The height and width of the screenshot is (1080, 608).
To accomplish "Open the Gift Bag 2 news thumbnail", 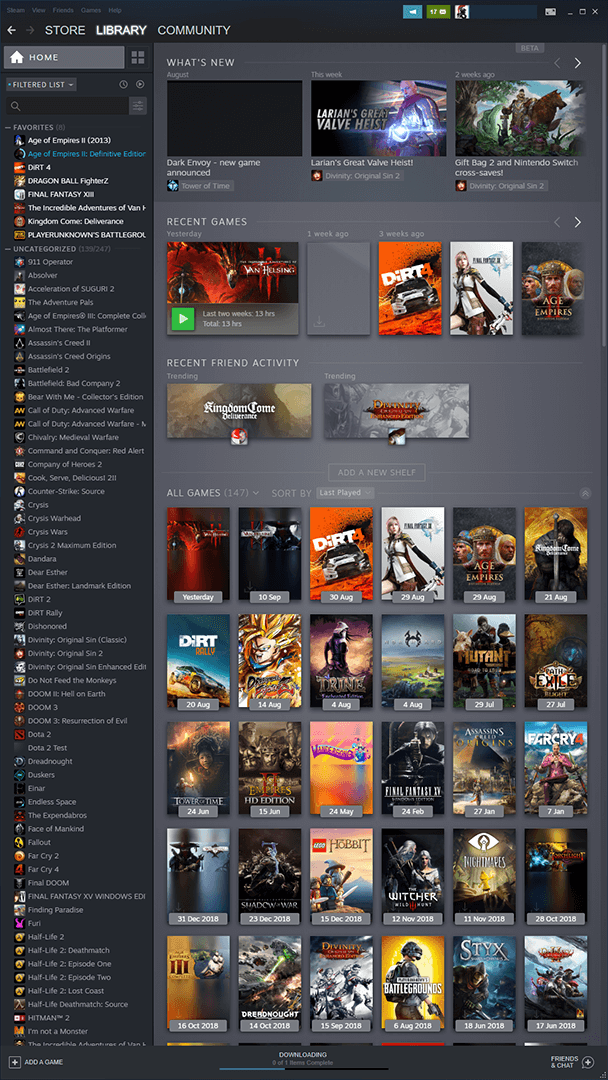I will (x=522, y=118).
